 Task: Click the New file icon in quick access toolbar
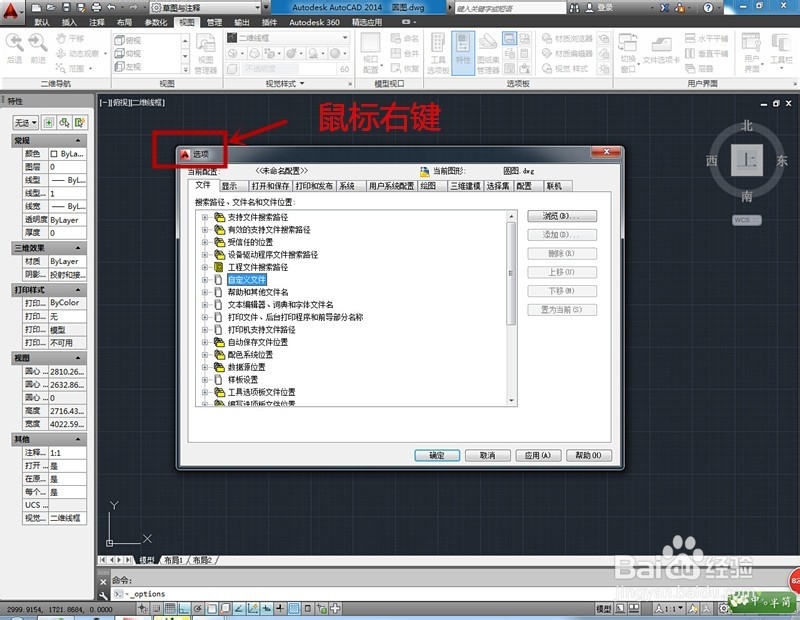coord(36,8)
